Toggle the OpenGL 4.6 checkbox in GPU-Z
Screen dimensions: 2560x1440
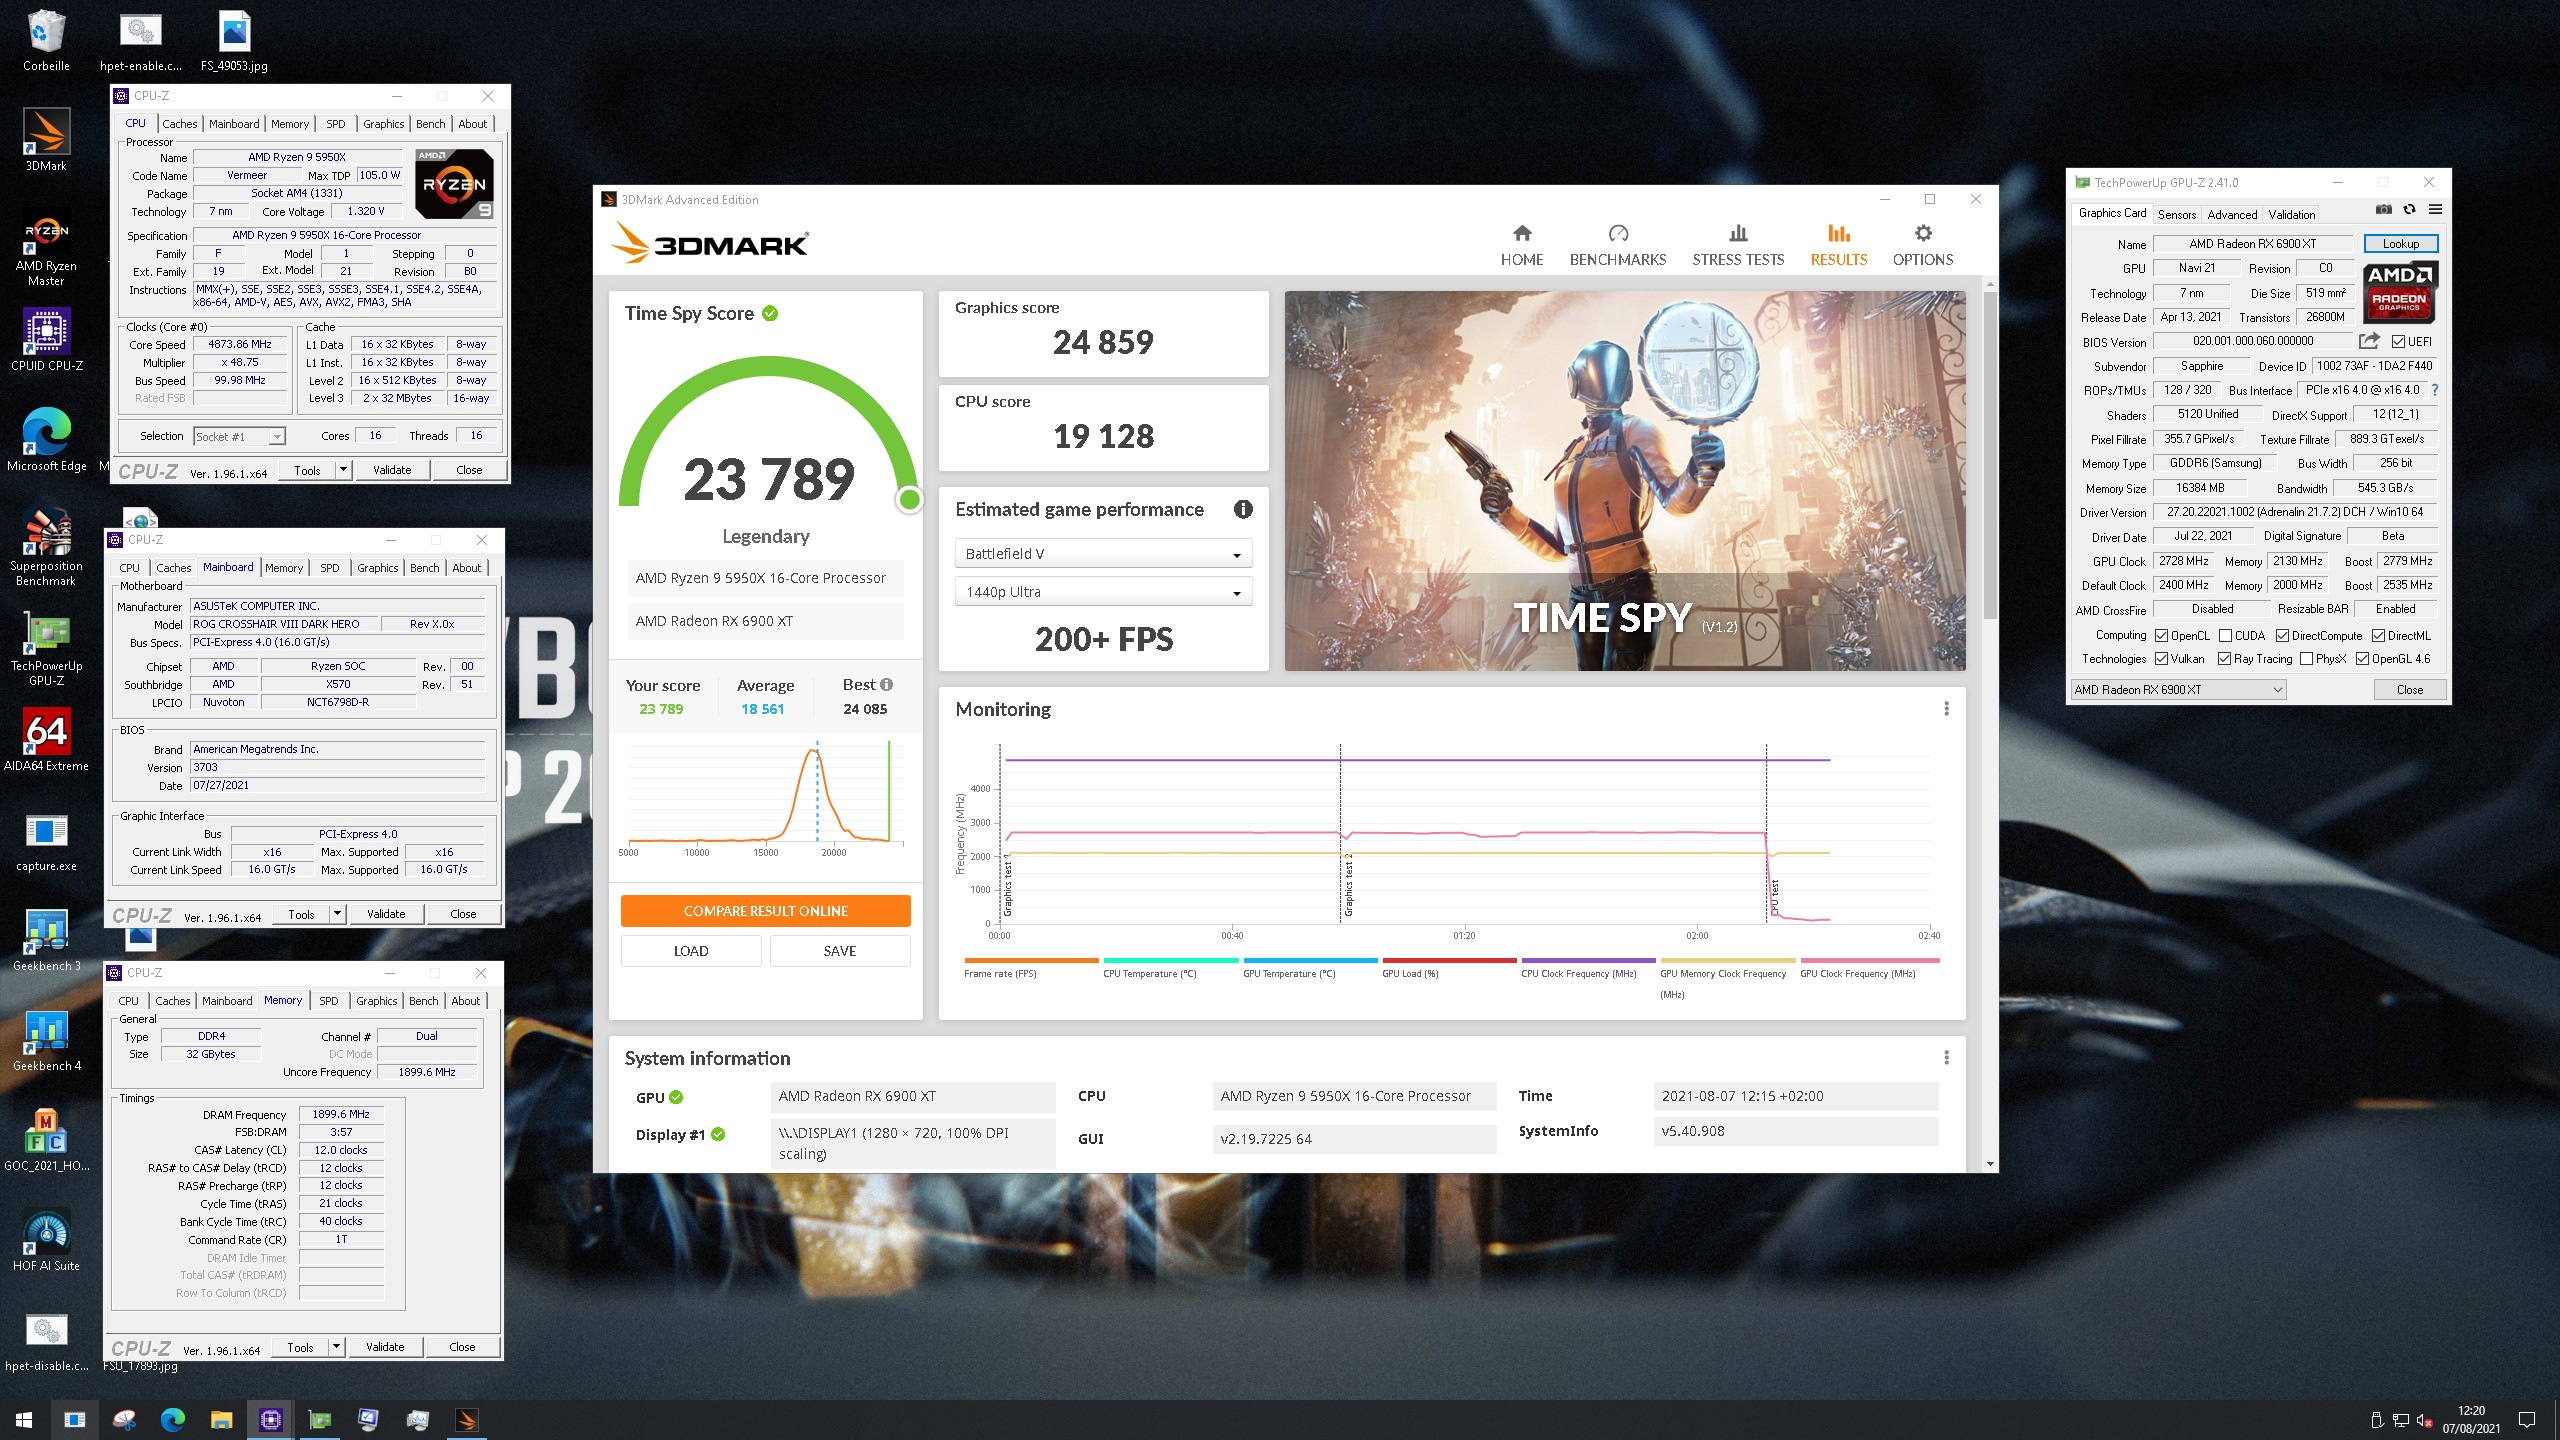coord(2362,659)
